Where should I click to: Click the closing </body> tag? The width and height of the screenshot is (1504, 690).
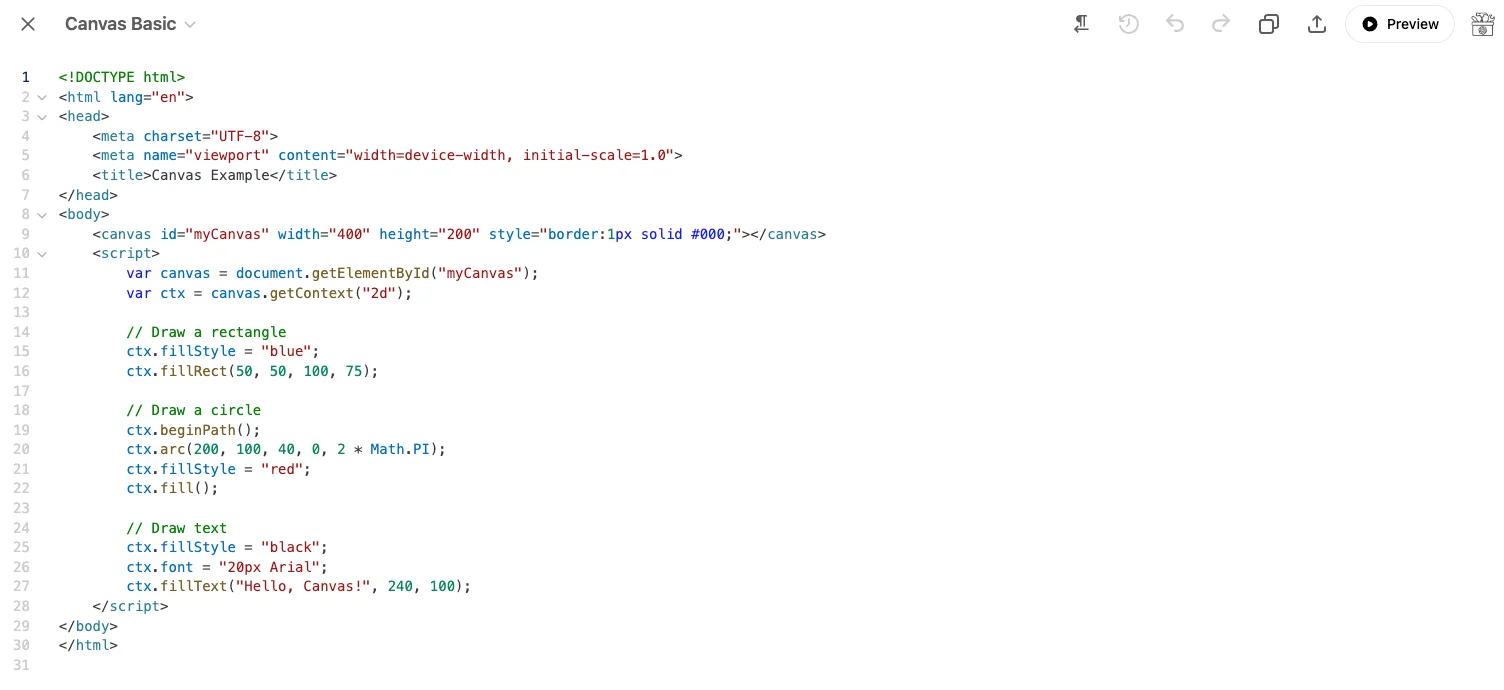click(88, 626)
